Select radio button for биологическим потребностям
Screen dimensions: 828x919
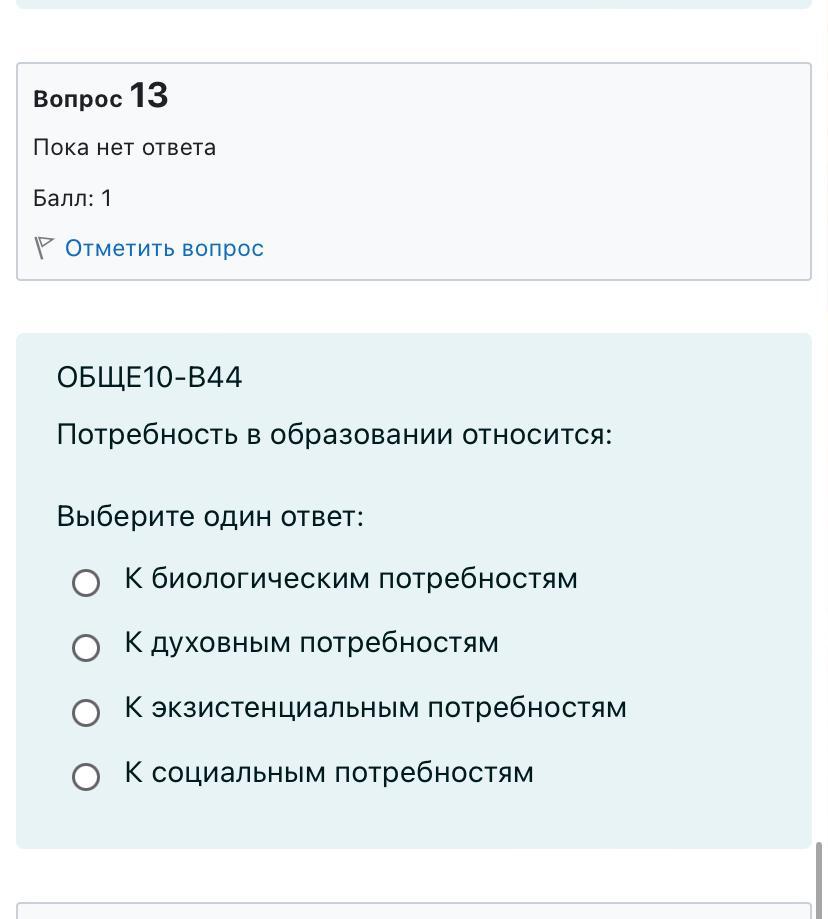click(86, 583)
